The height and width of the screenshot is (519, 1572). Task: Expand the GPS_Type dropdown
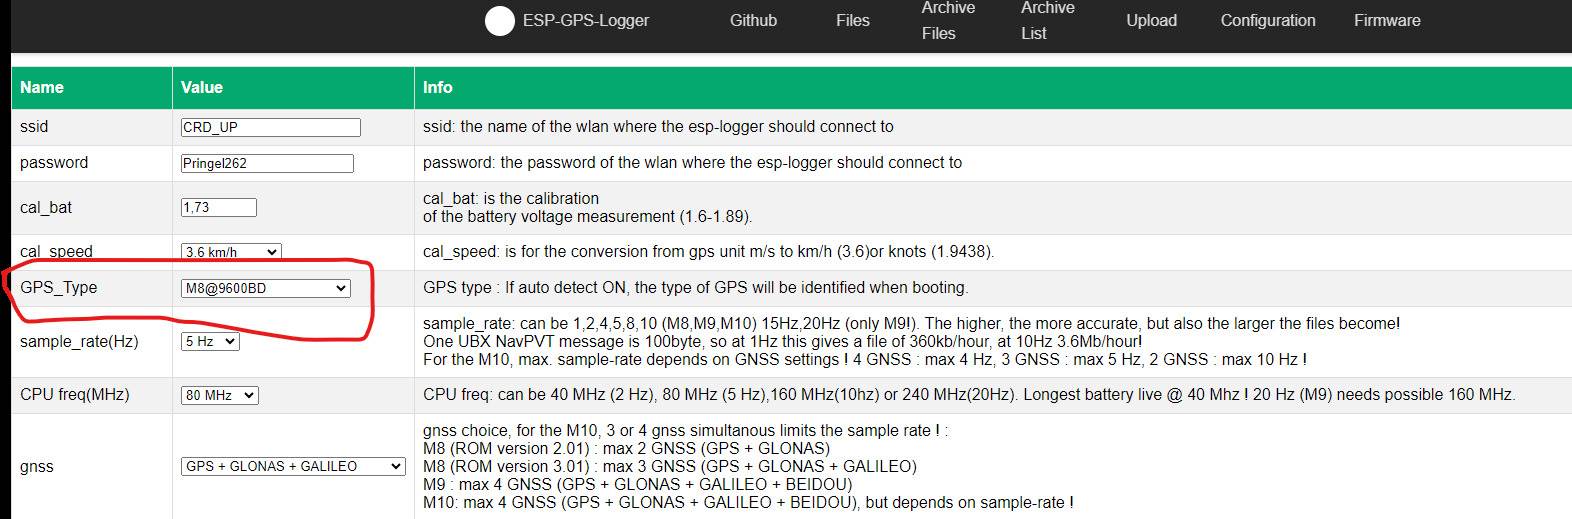coord(265,288)
